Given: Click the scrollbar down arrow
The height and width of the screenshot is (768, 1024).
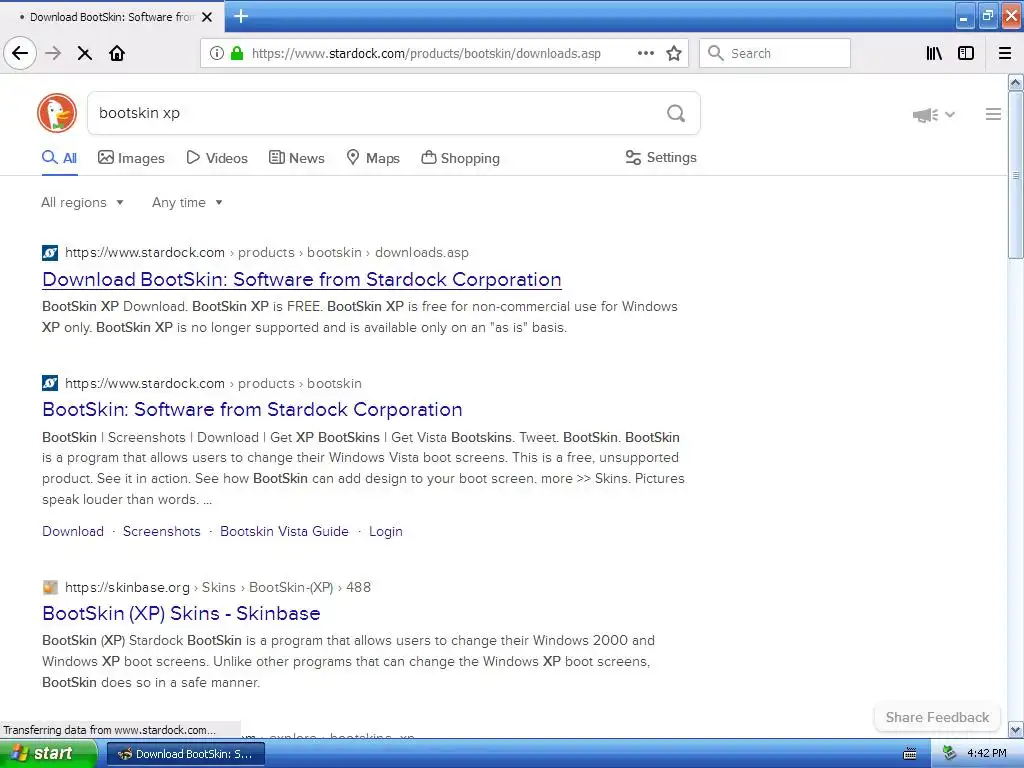Looking at the screenshot, I should [1016, 729].
